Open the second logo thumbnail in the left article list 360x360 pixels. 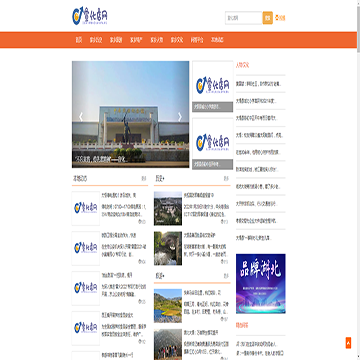[86, 248]
